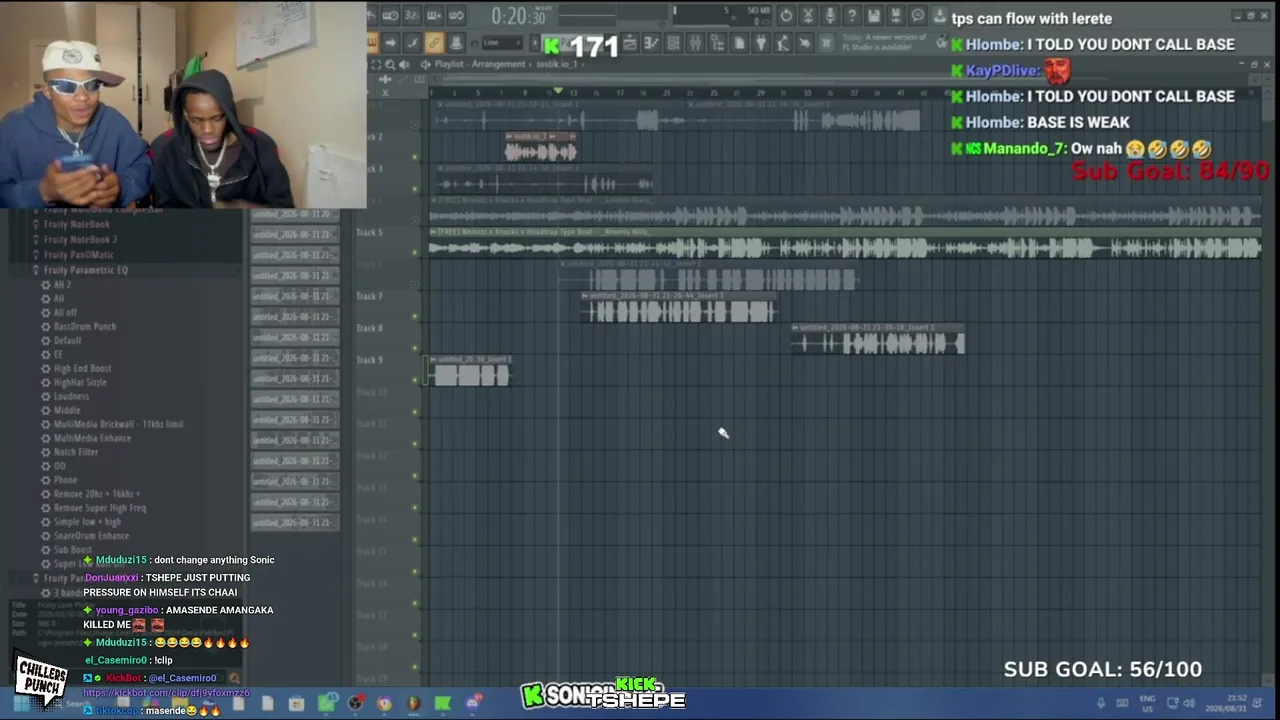Open Chrome from the Windows taskbar

click(x=384, y=704)
